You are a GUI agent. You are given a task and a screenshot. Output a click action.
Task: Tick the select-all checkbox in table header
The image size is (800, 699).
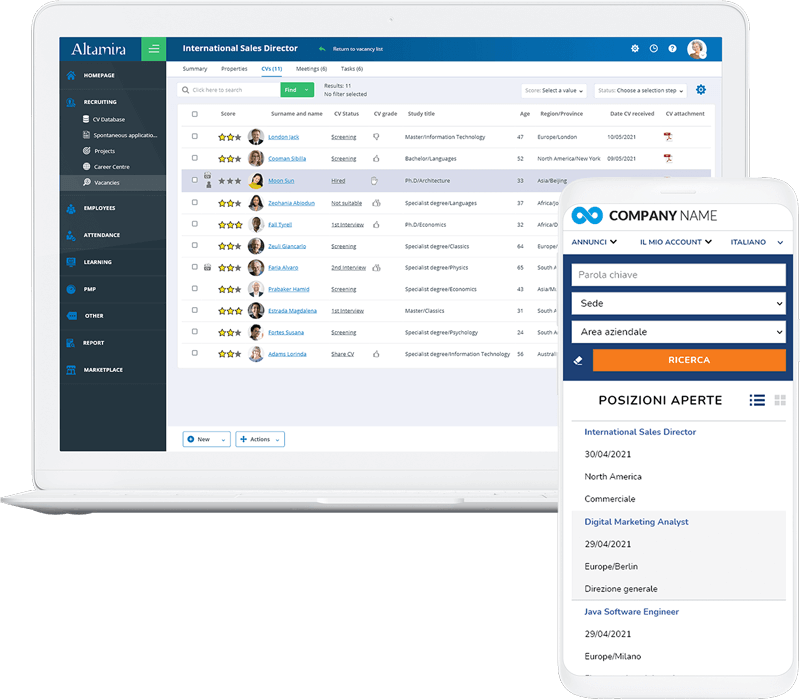pos(194,114)
